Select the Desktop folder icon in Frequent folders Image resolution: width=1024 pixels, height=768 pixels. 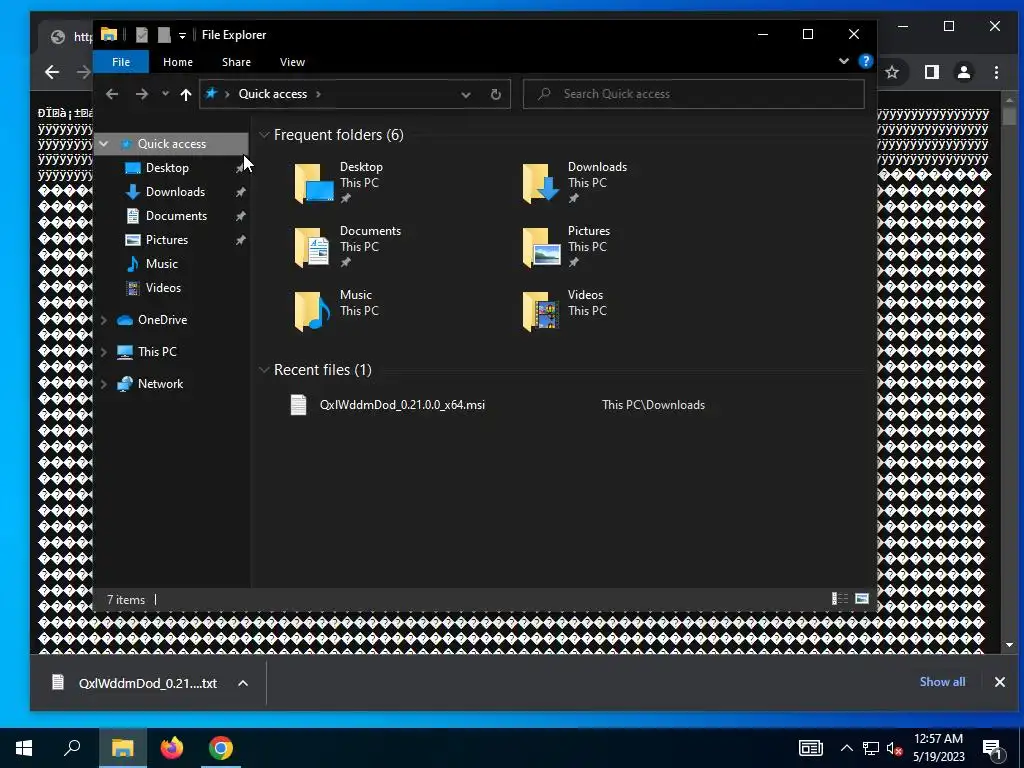click(314, 183)
